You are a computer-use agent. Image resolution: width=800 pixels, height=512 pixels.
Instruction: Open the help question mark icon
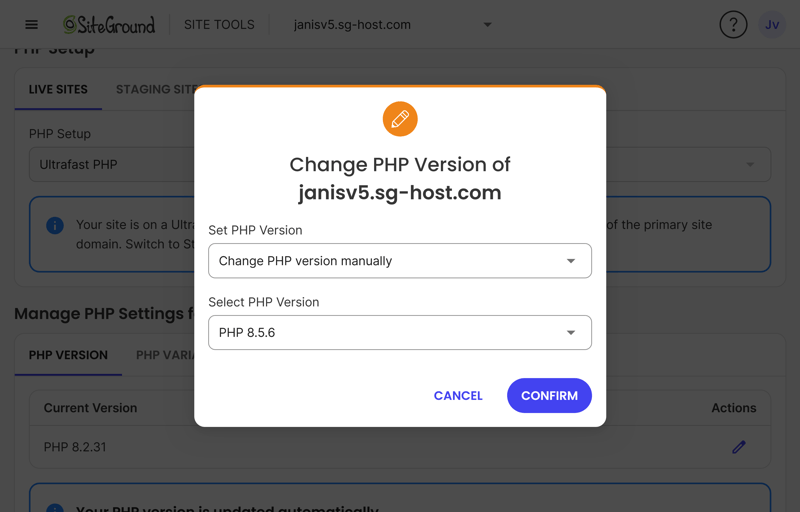pyautogui.click(x=733, y=24)
